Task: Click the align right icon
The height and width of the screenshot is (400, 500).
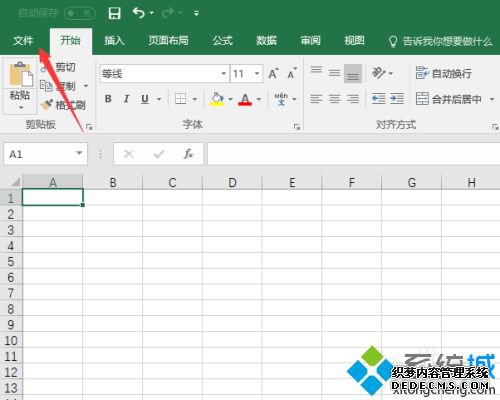Action: click(353, 99)
